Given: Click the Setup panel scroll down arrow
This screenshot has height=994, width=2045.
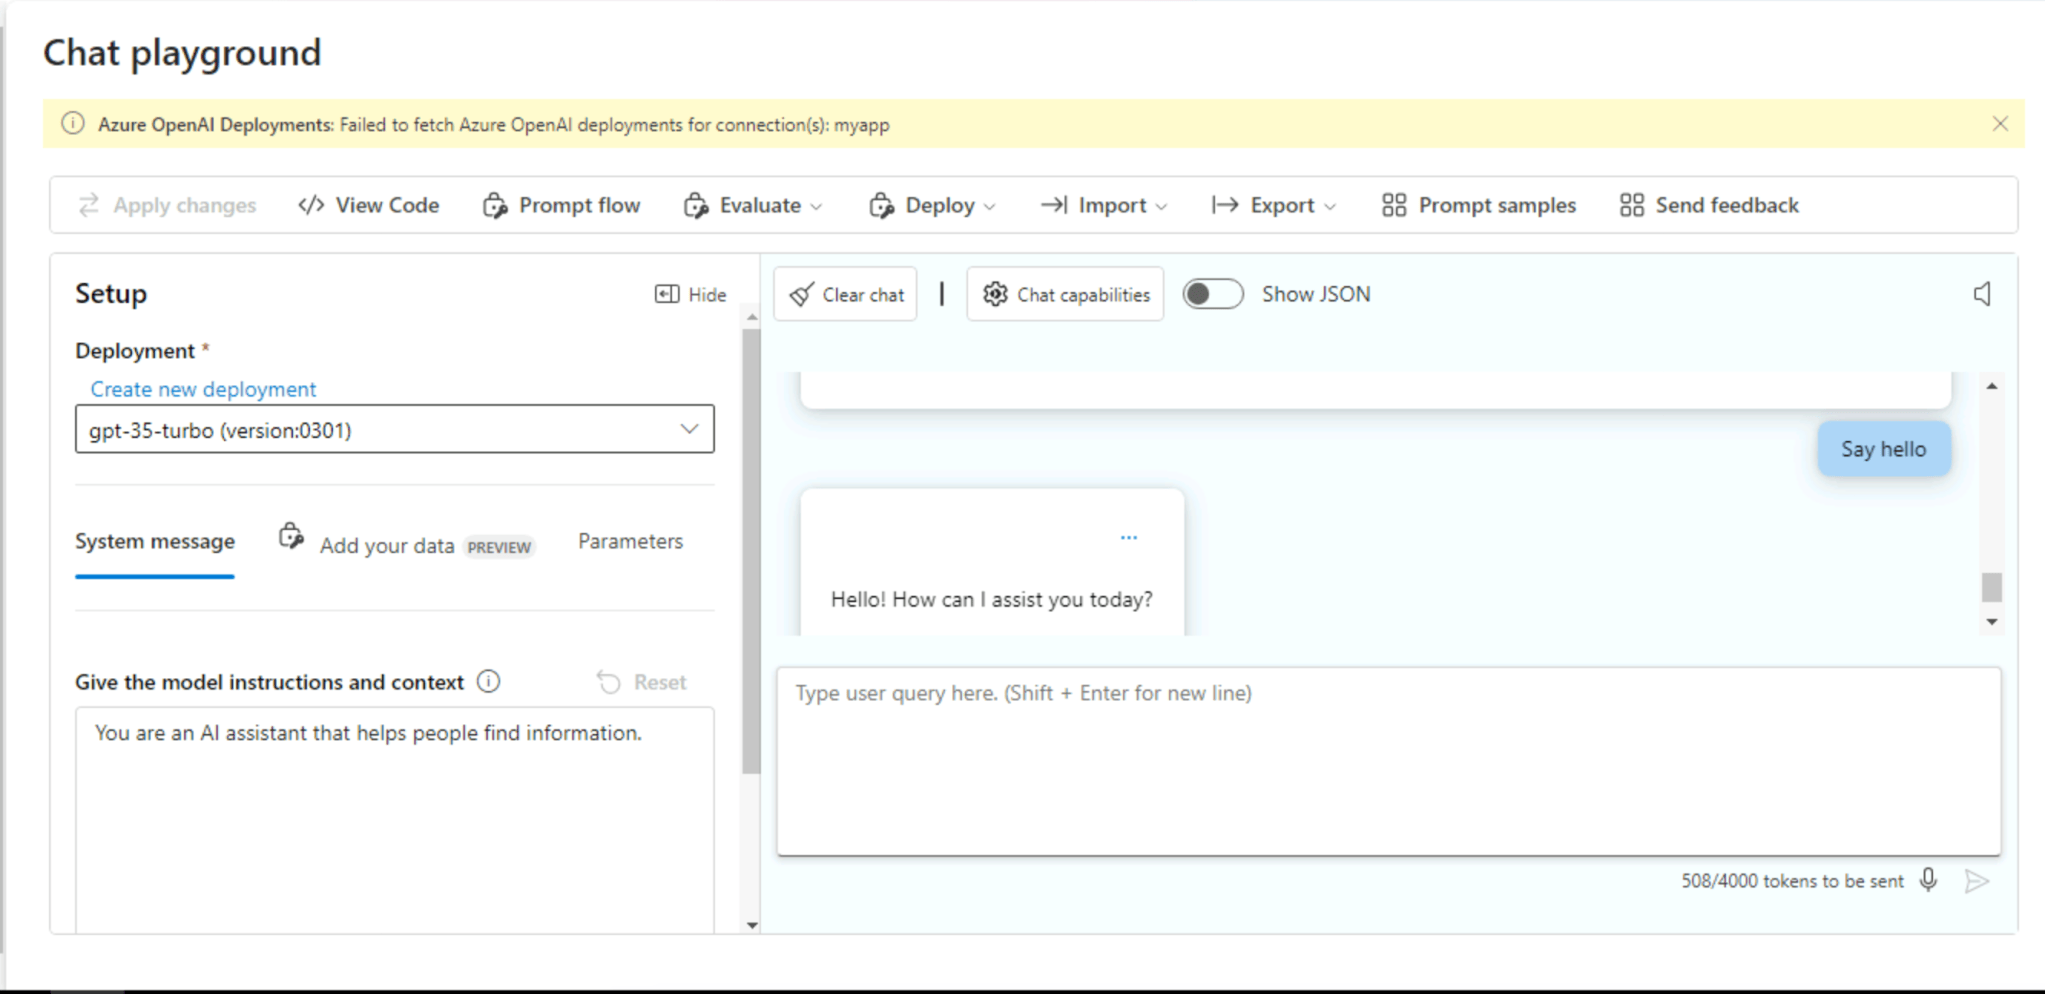Looking at the screenshot, I should 752,926.
